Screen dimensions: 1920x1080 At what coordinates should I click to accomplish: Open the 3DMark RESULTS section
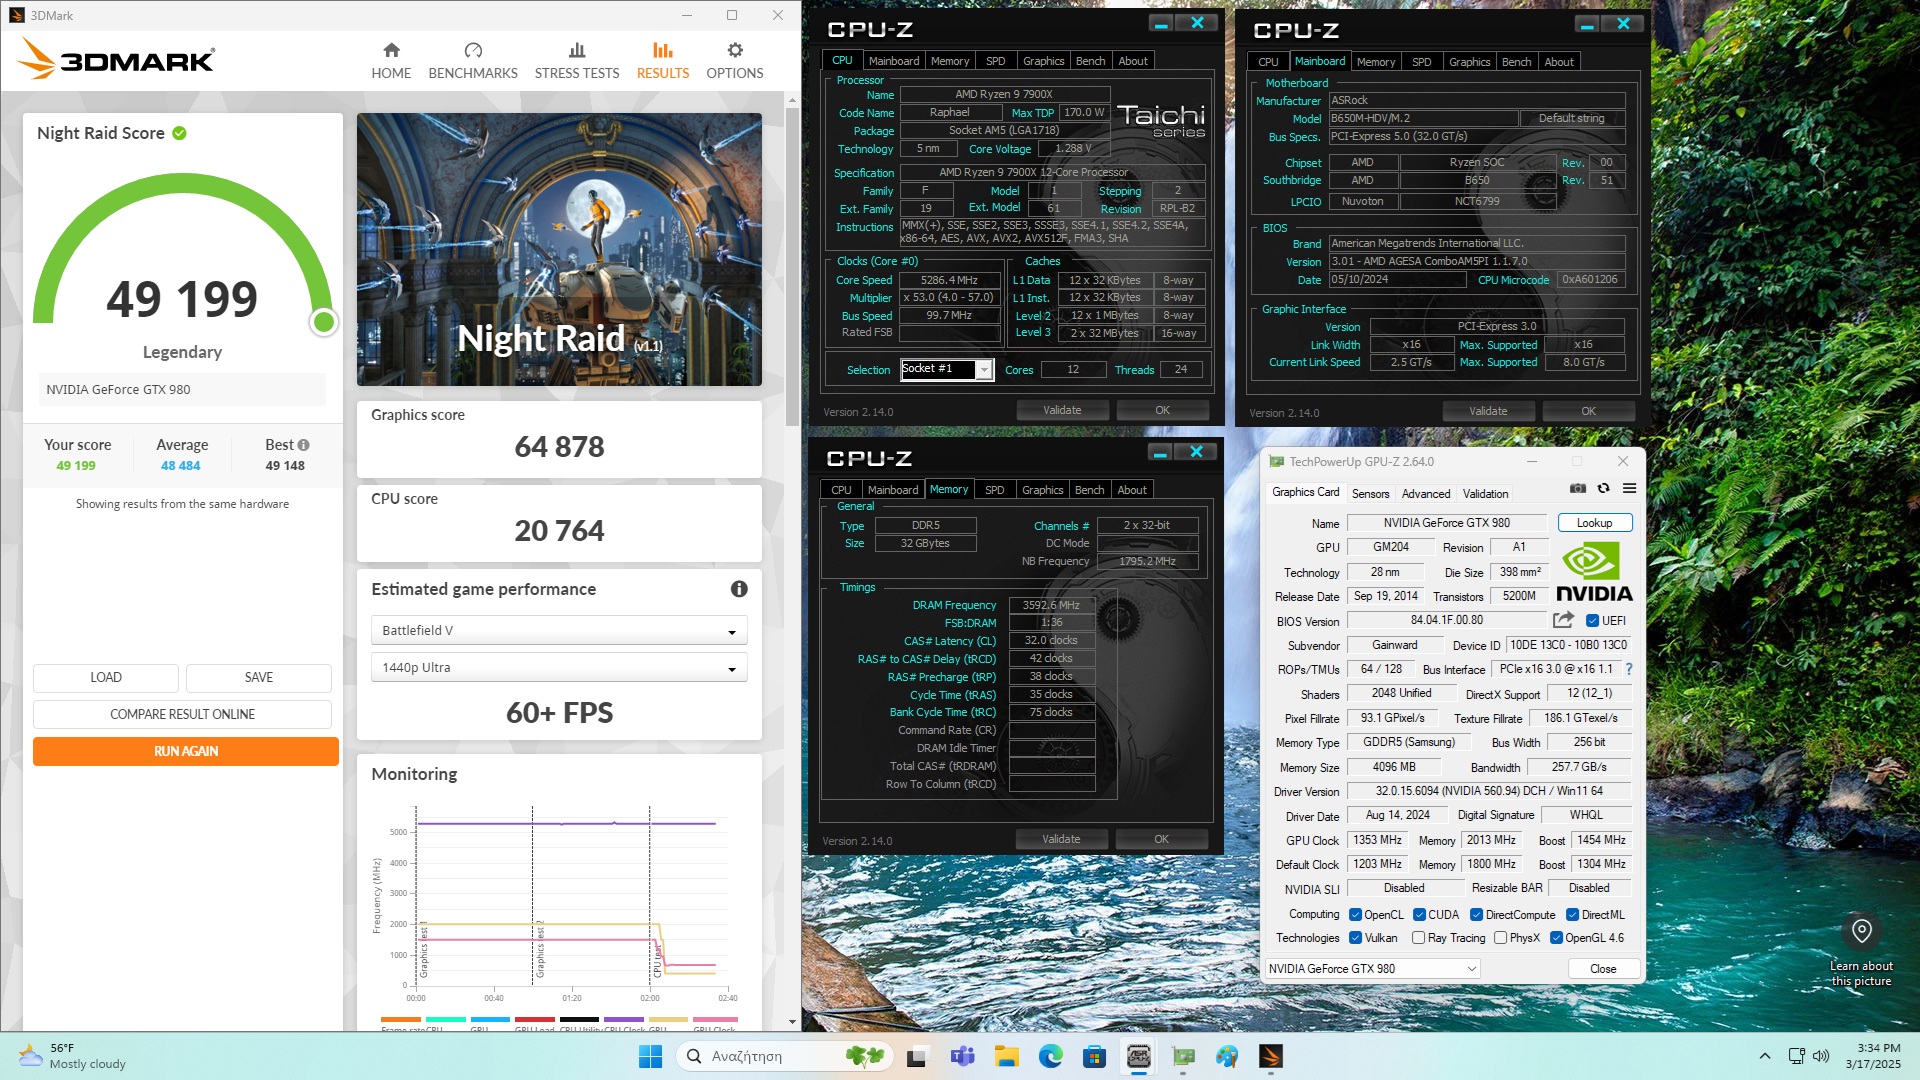[663, 61]
